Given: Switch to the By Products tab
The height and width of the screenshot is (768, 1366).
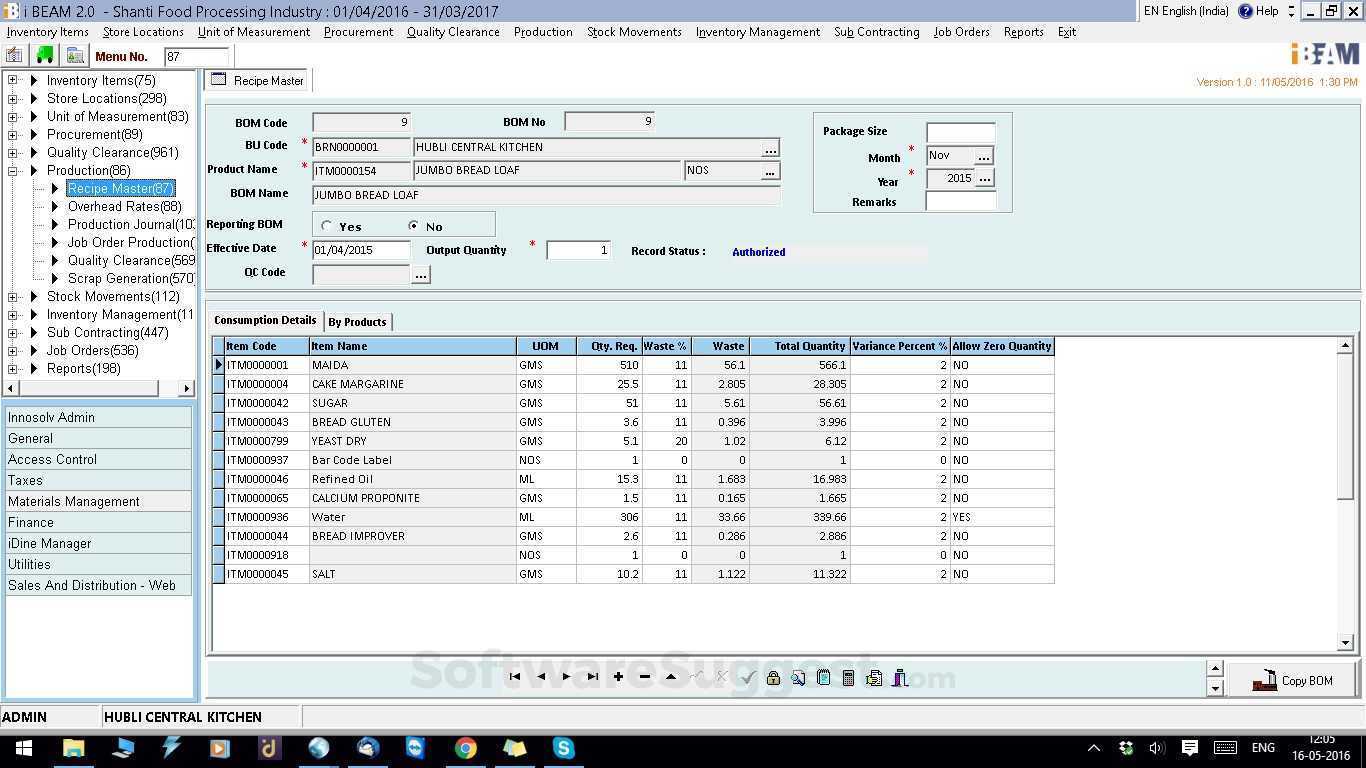Looking at the screenshot, I should coord(357,321).
